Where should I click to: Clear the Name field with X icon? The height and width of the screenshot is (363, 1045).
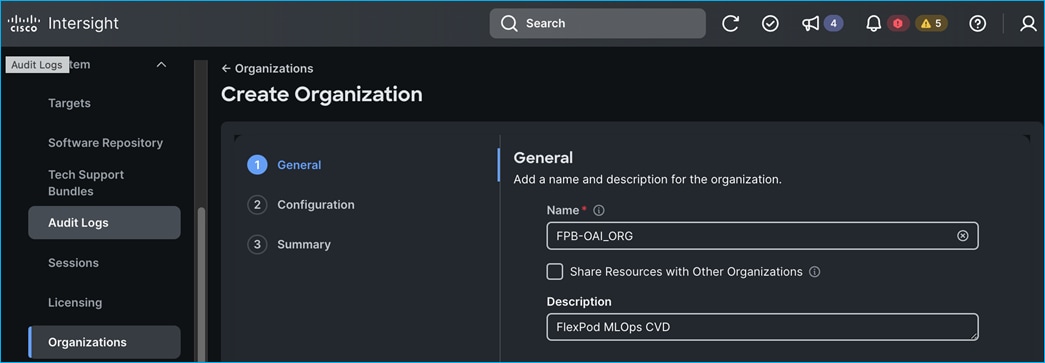point(962,236)
